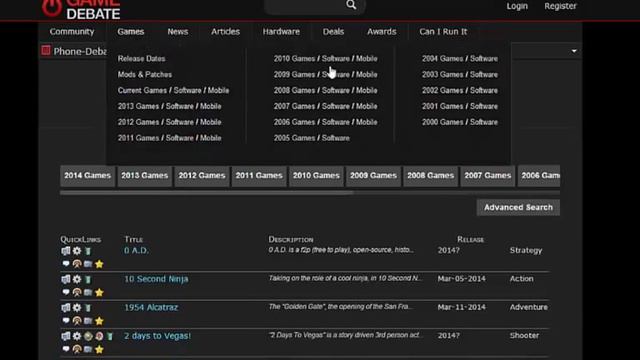Open the Games menu

click(131, 31)
